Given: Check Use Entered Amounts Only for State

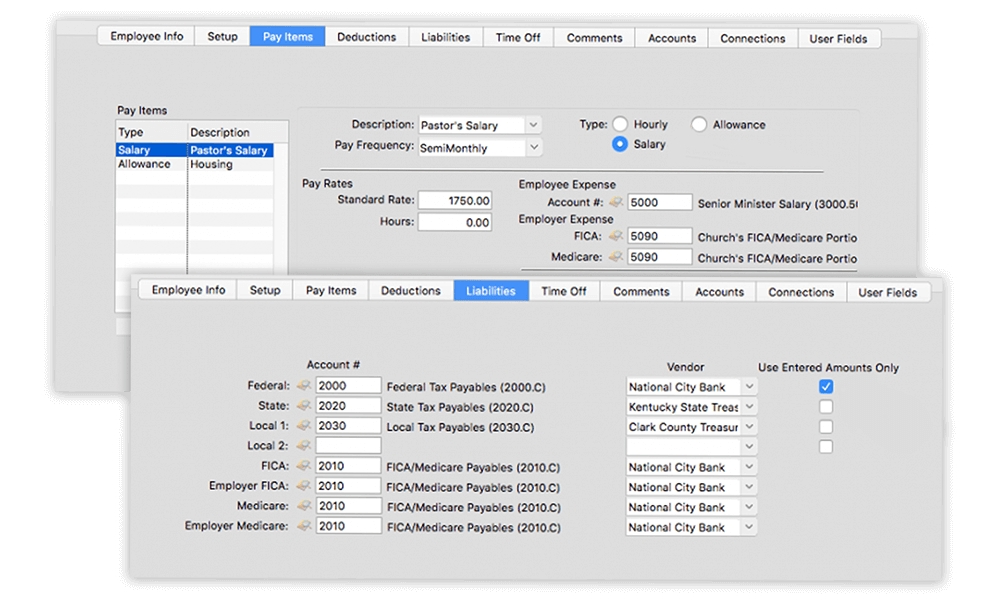Looking at the screenshot, I should [826, 406].
